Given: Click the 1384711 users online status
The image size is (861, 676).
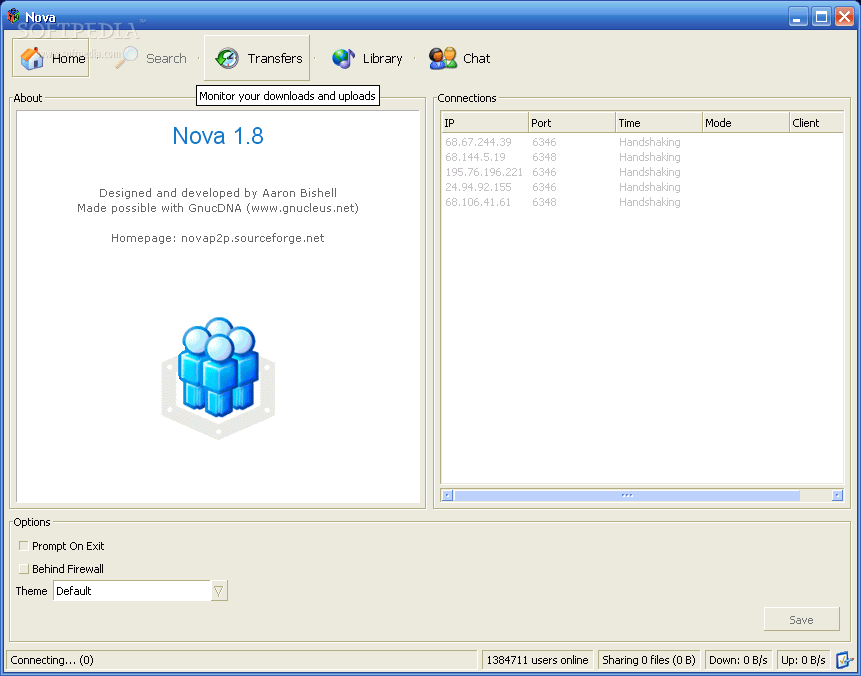Looking at the screenshot, I should [x=537, y=660].
